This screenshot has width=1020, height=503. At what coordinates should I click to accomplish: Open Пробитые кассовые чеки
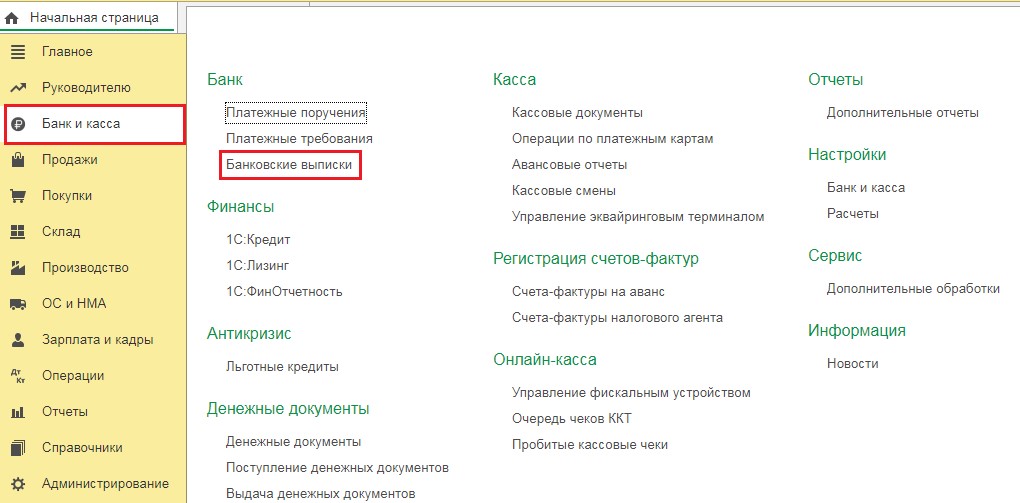coord(590,445)
